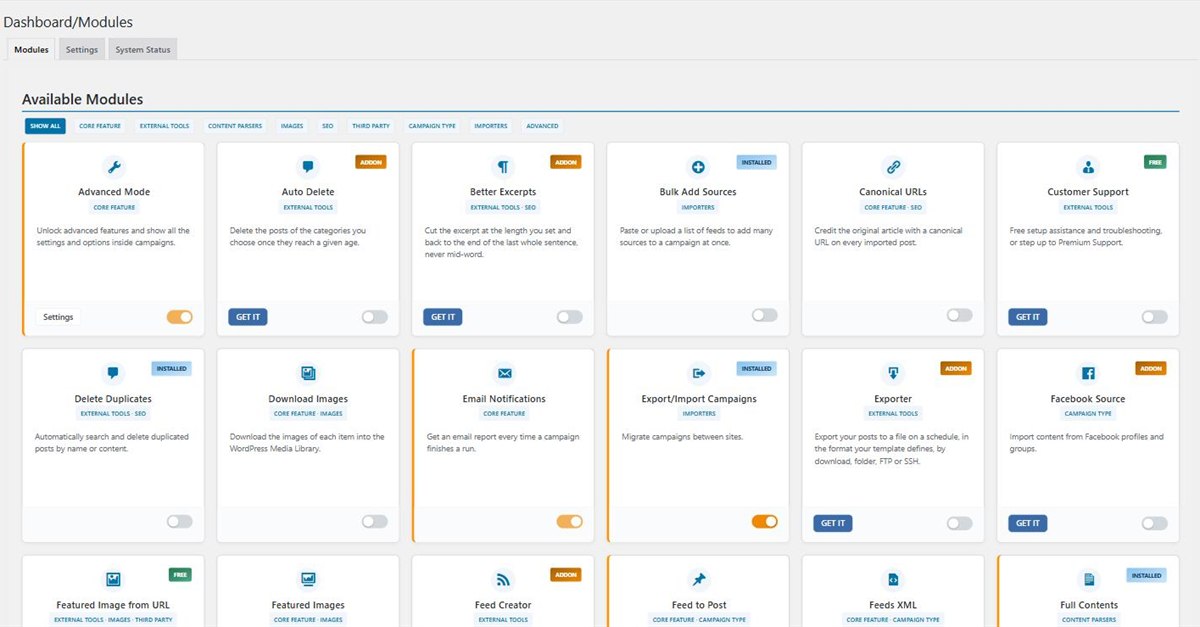Click the Export/Import Campaigns arrow icon

click(698, 373)
